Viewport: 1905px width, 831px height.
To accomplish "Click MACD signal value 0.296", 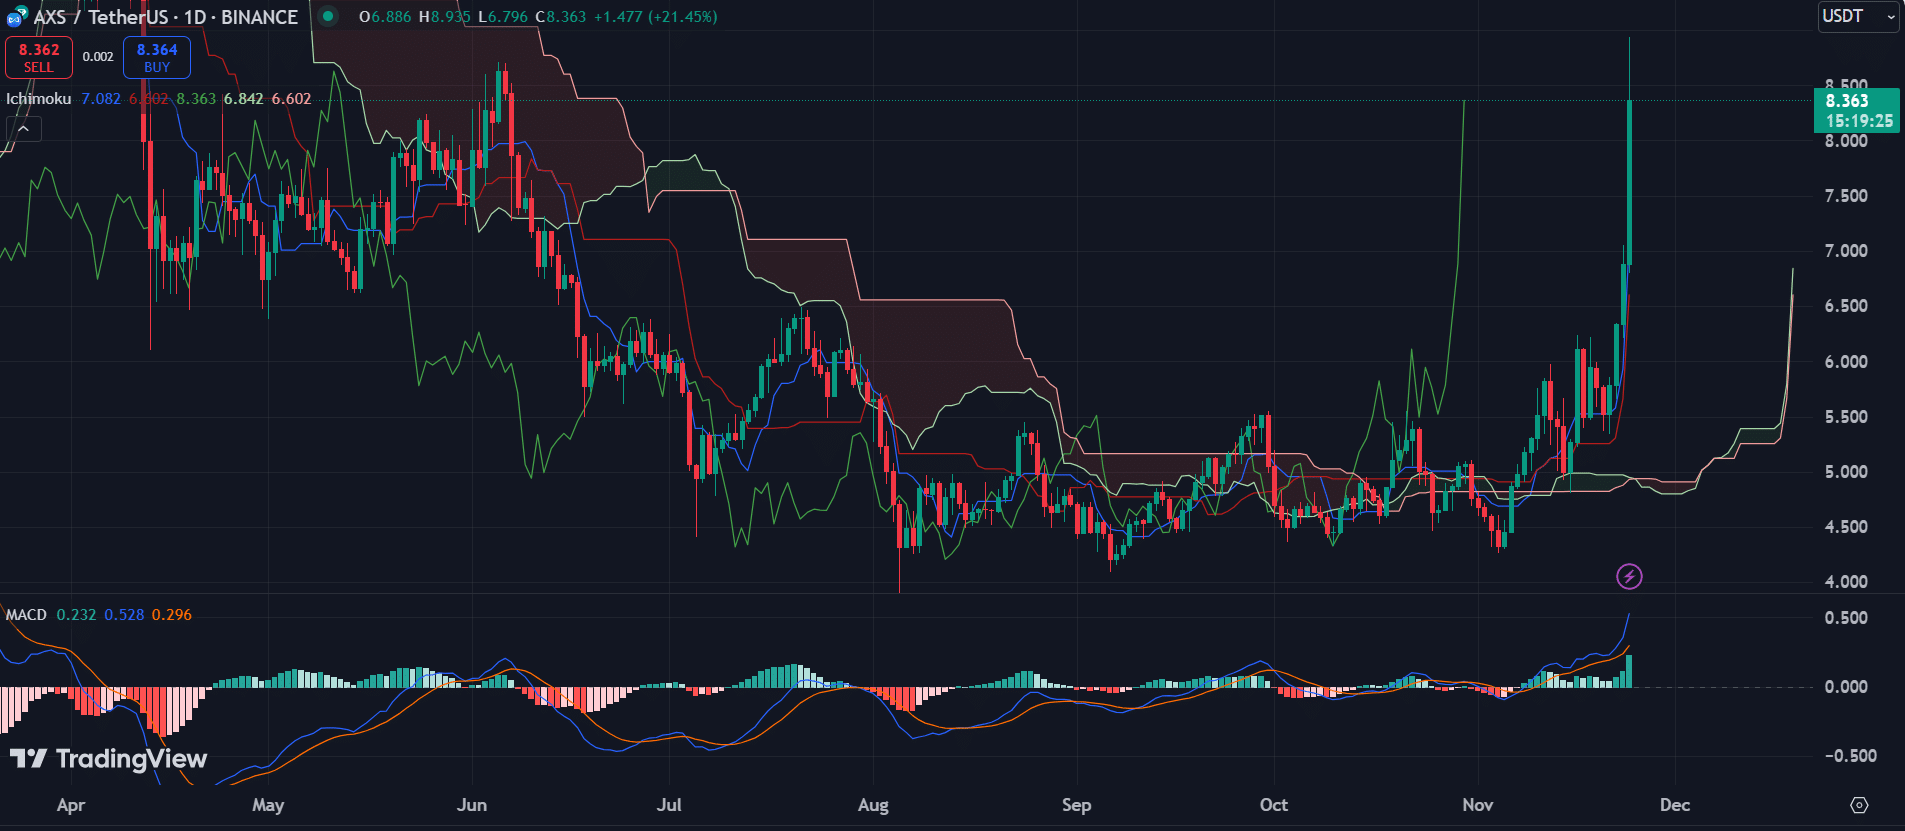I will tap(172, 615).
